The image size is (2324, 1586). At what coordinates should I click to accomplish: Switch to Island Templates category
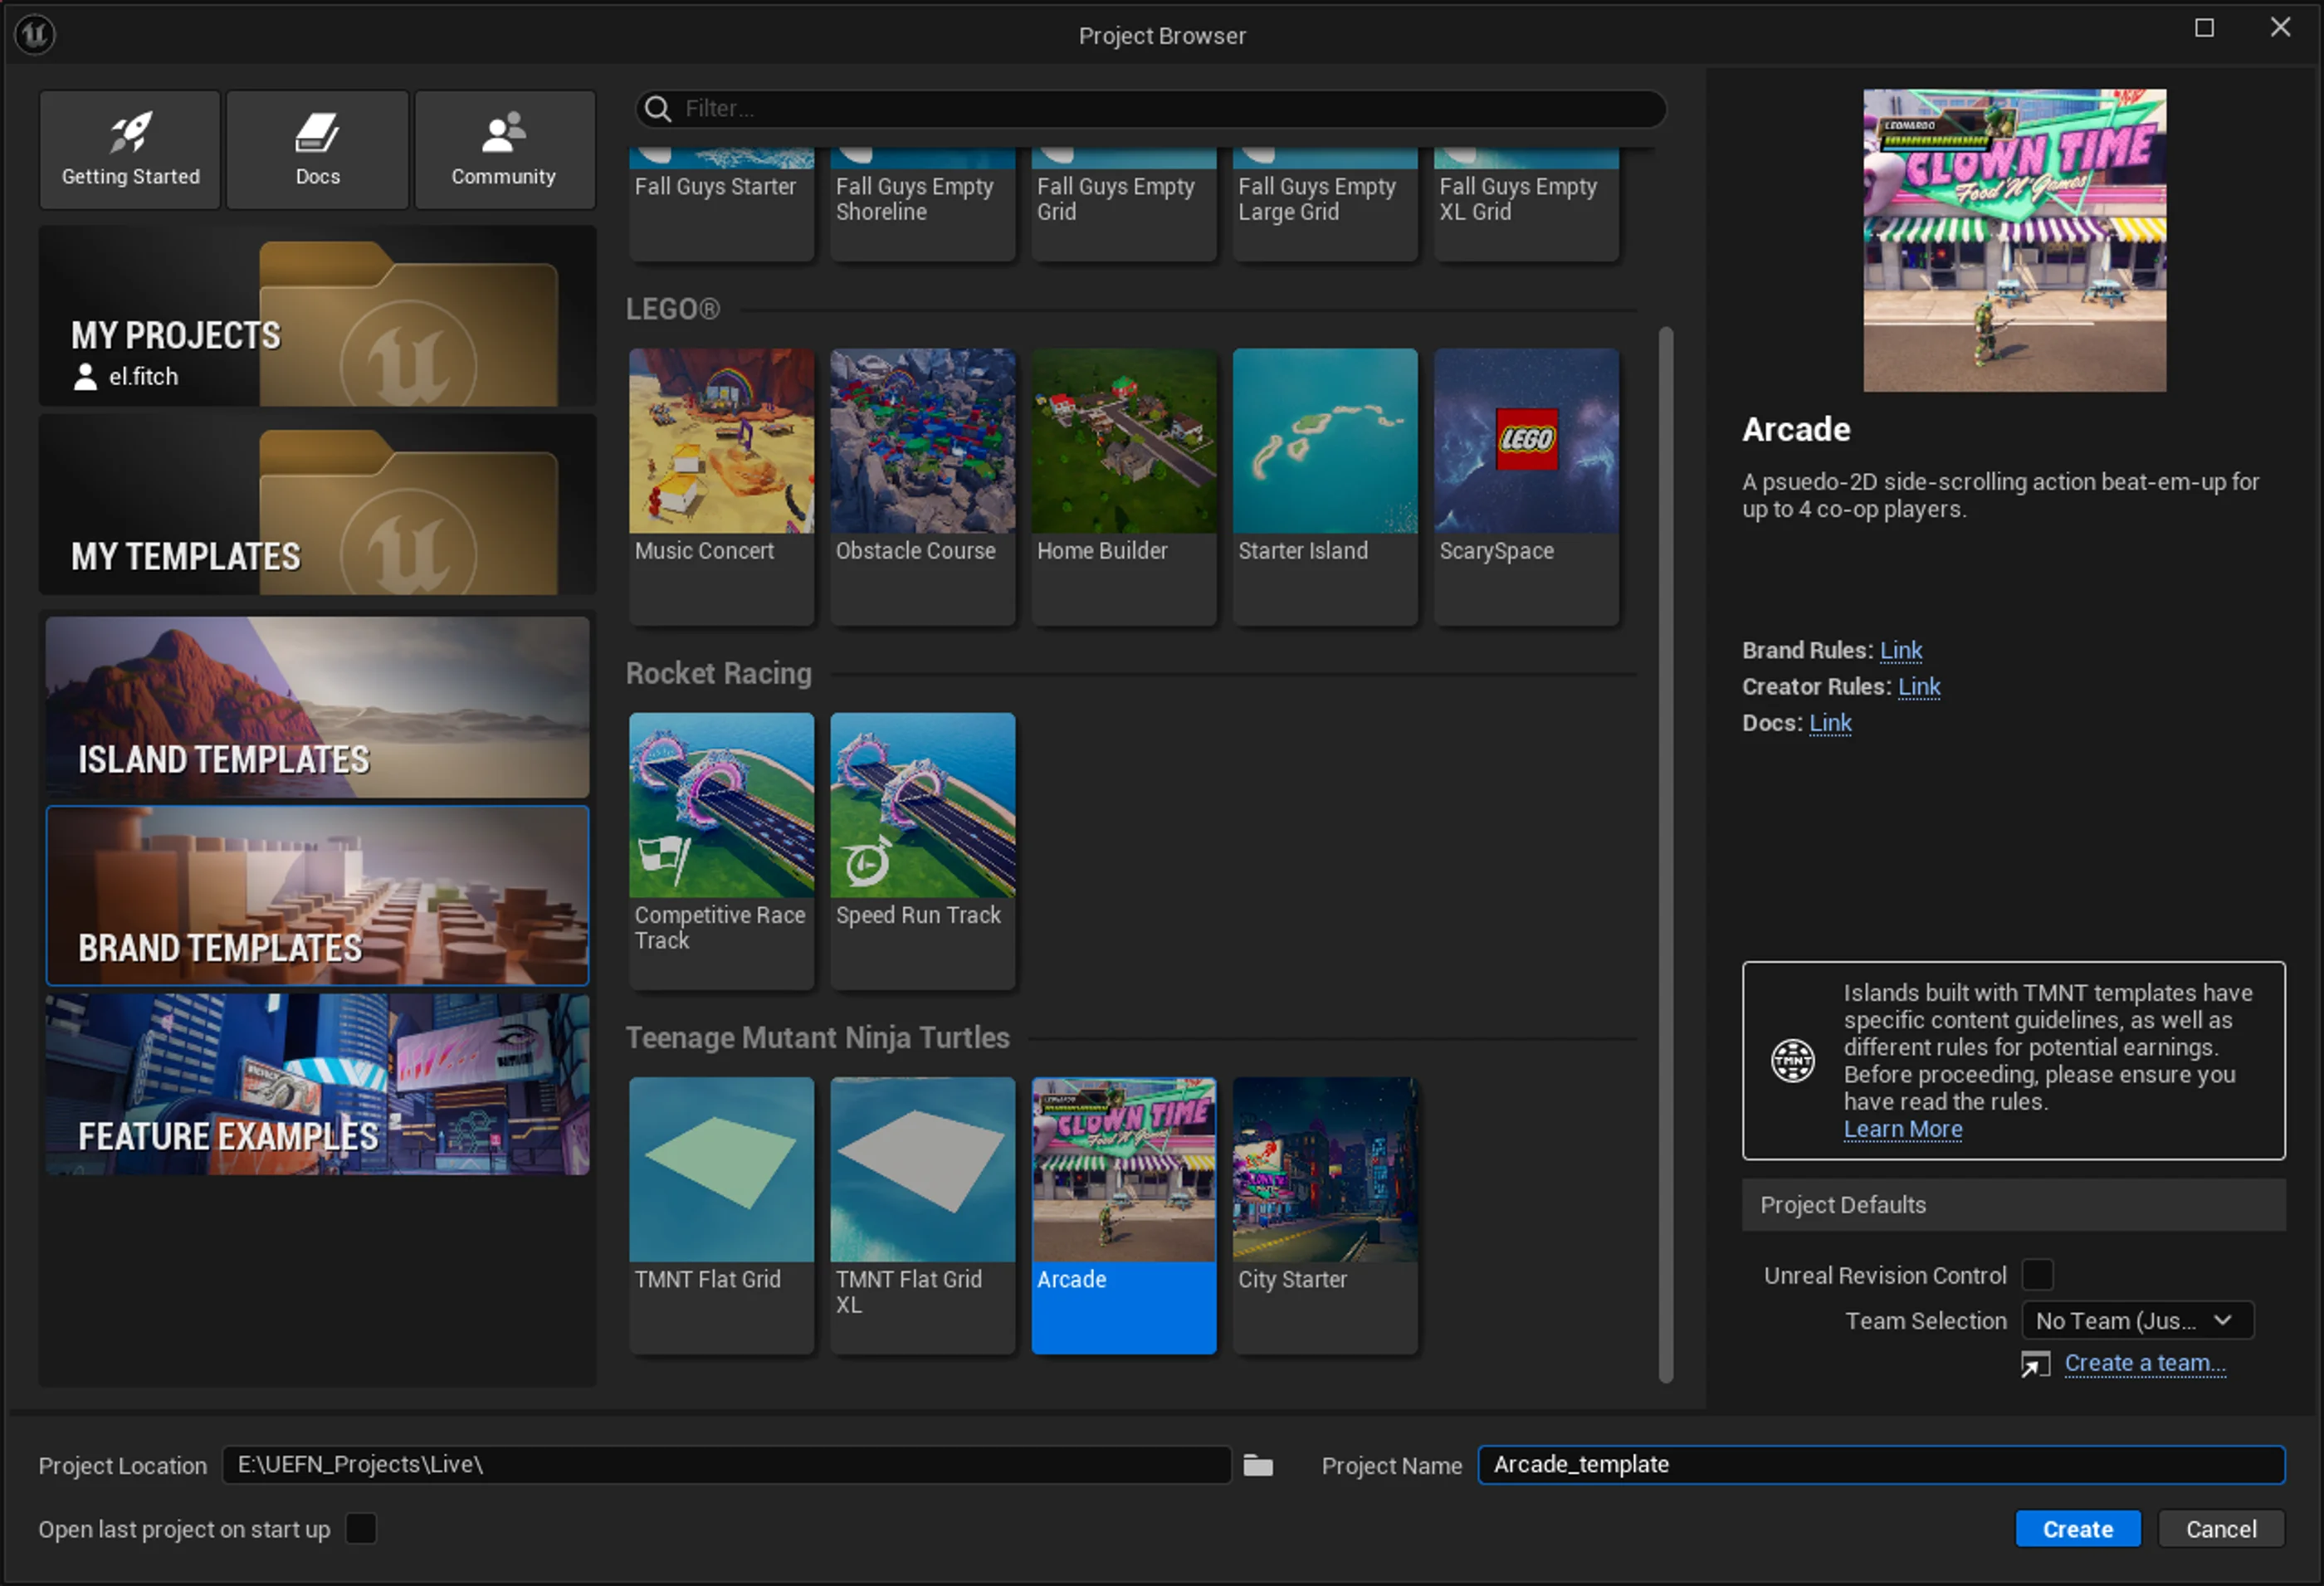(317, 707)
